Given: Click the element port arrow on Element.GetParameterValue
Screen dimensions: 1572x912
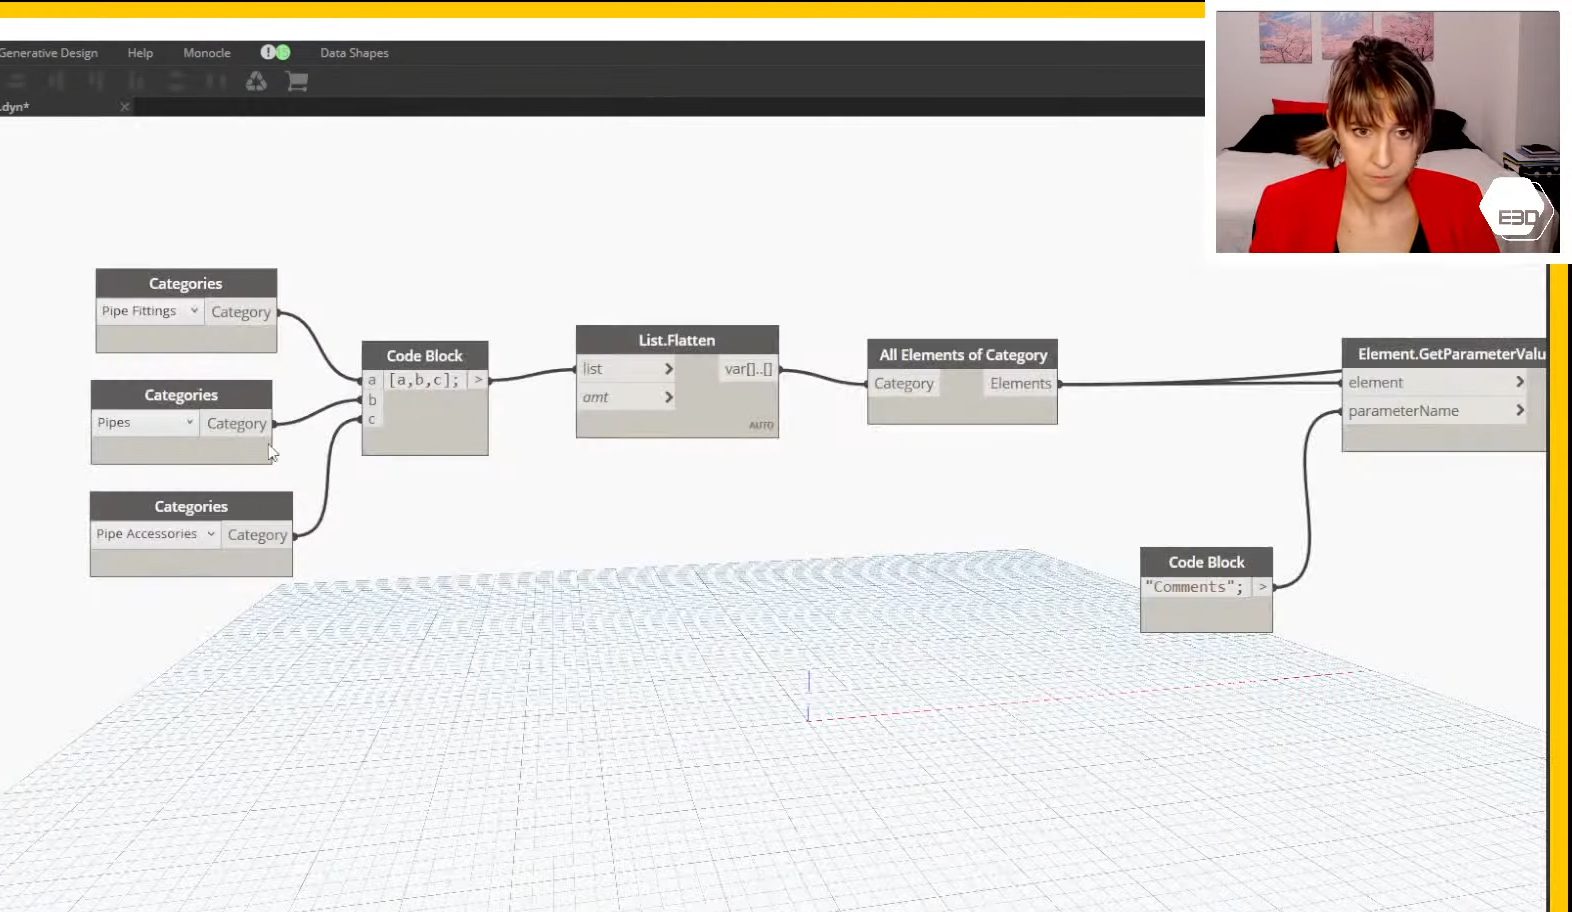Looking at the screenshot, I should [x=1519, y=382].
